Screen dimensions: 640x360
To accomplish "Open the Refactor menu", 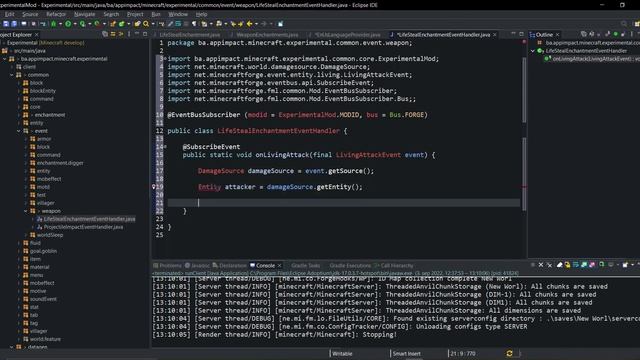I will click(x=56, y=14).
